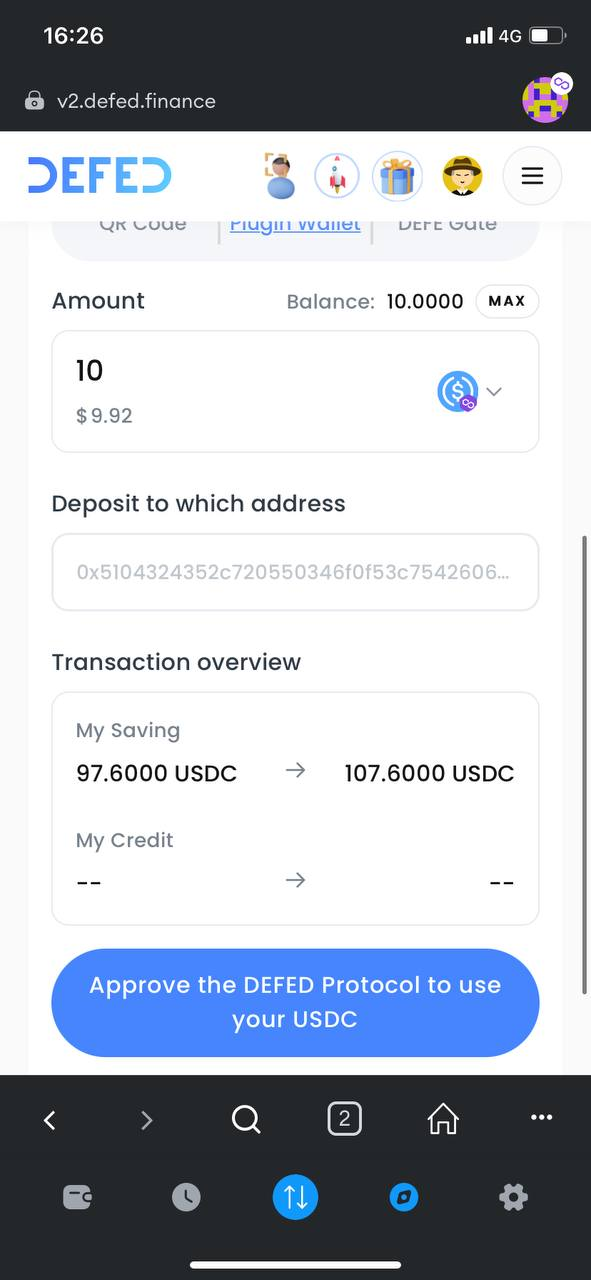Viewport: 591px width, 1280px height.
Task: Approve the DEFED Protocol to use USDC
Action: point(295,1003)
